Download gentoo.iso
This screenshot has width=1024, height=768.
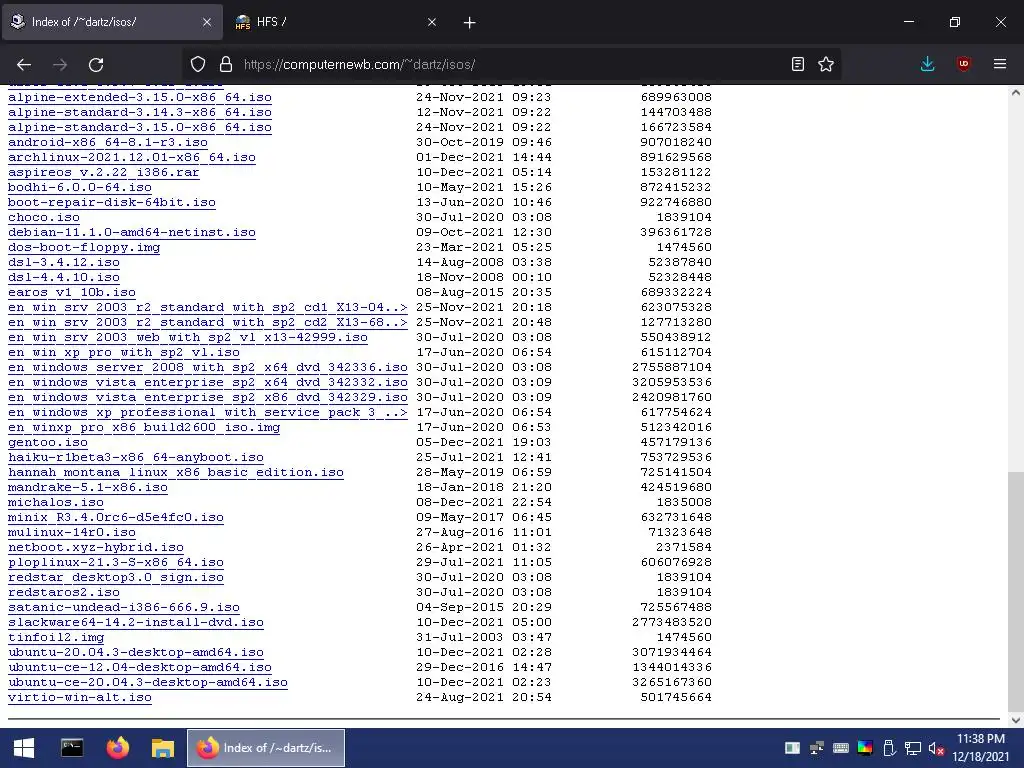[x=48, y=443]
